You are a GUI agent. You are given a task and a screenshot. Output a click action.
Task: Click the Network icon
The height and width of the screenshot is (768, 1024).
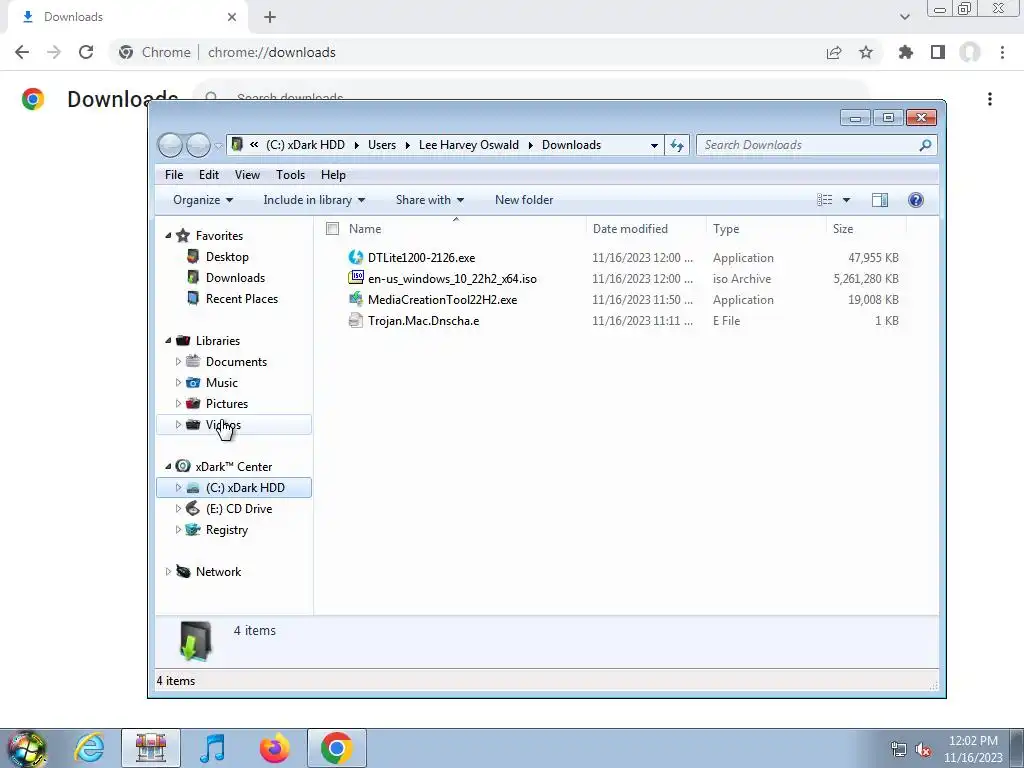point(183,571)
